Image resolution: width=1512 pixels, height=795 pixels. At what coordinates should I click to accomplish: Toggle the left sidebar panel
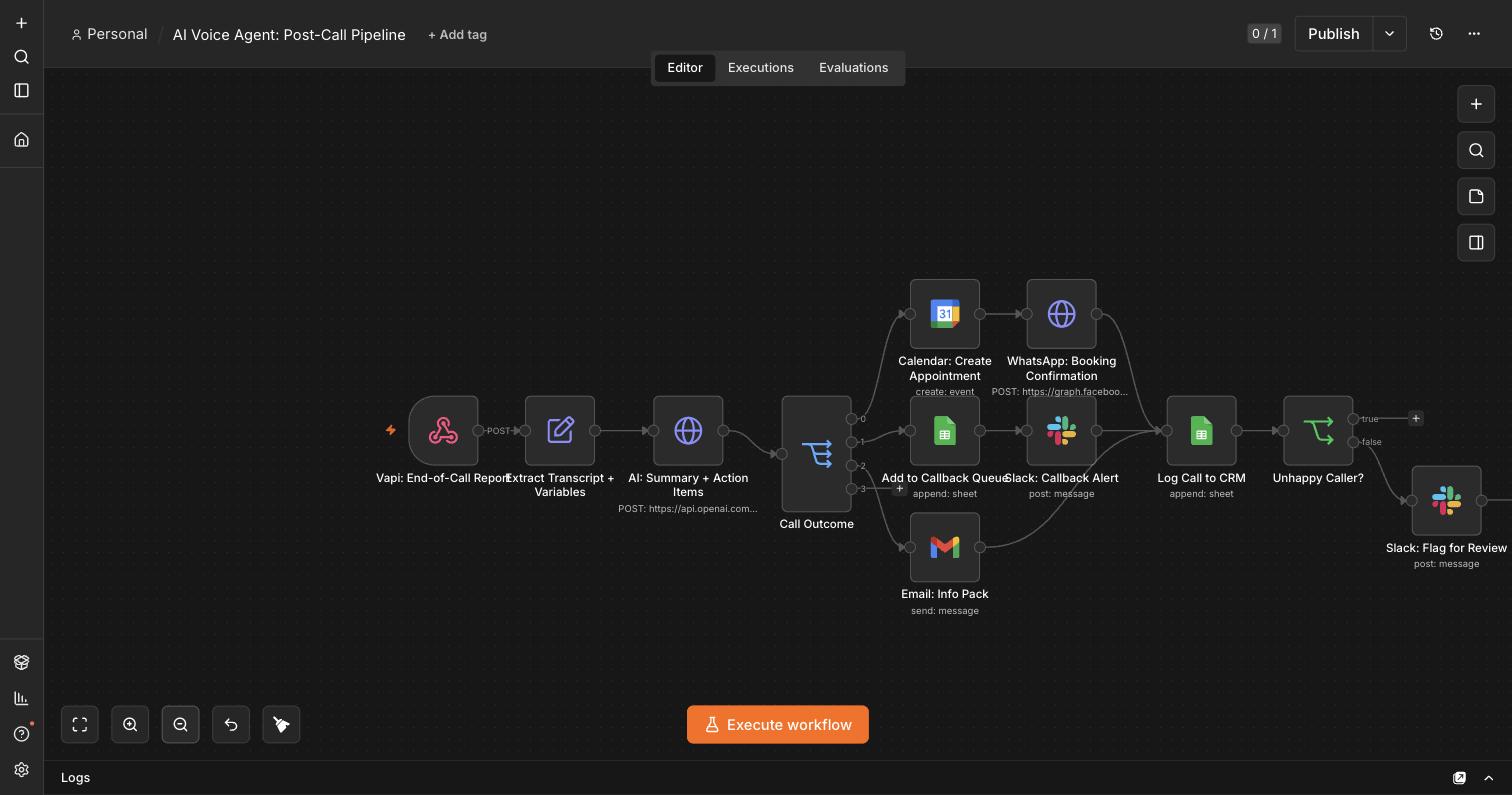coord(21,90)
